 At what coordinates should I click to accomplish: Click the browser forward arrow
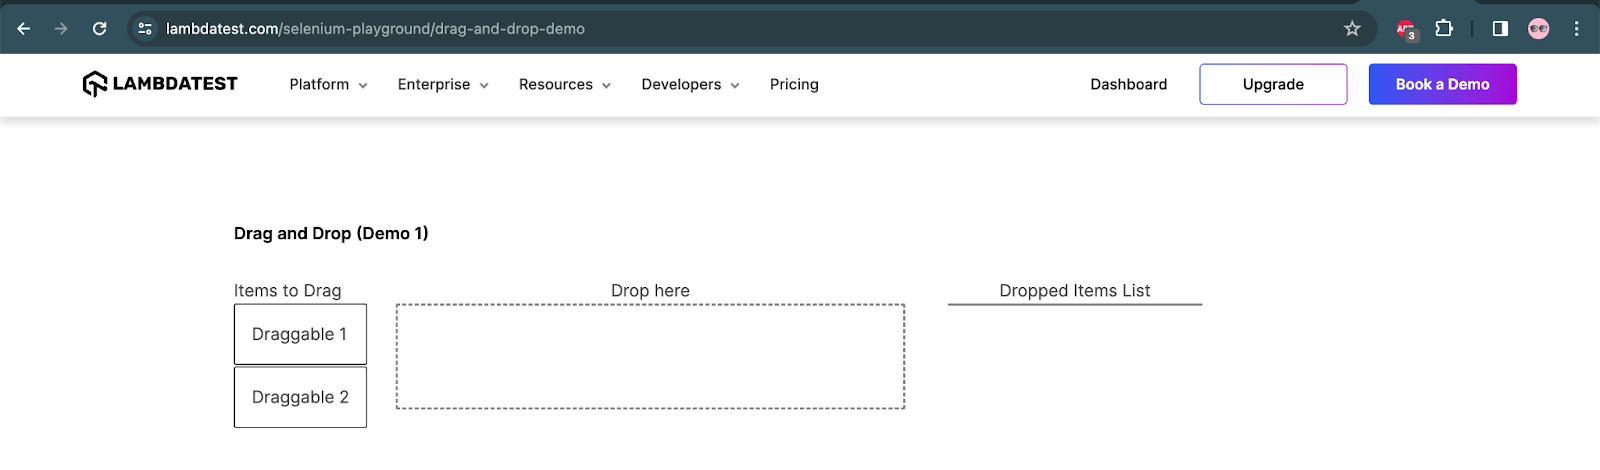(61, 29)
